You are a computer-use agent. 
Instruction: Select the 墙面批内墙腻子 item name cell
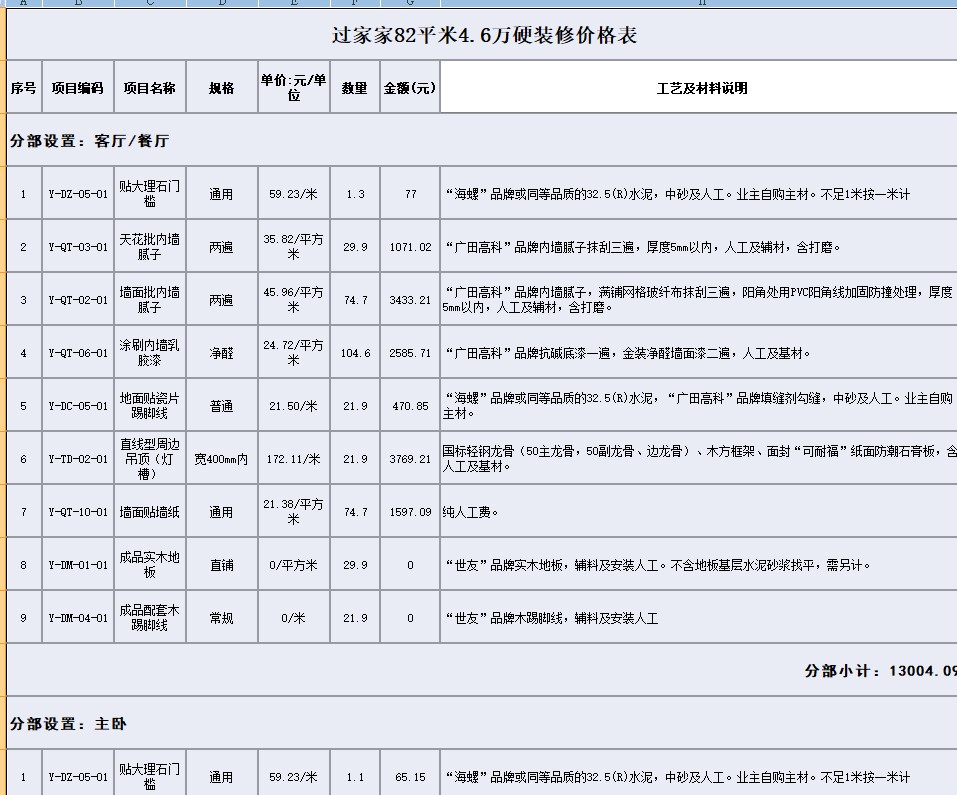(150, 300)
